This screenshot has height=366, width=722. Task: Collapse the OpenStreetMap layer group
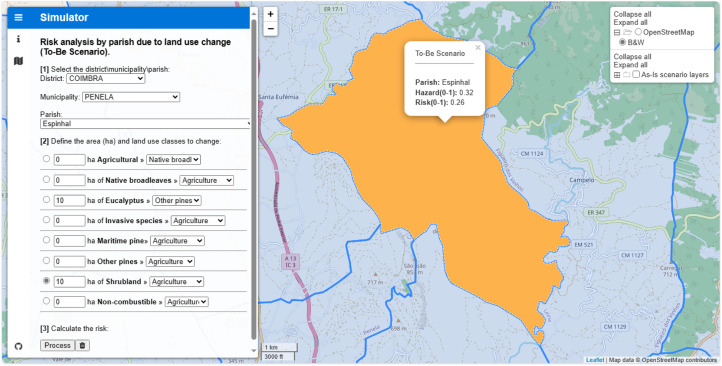click(617, 33)
